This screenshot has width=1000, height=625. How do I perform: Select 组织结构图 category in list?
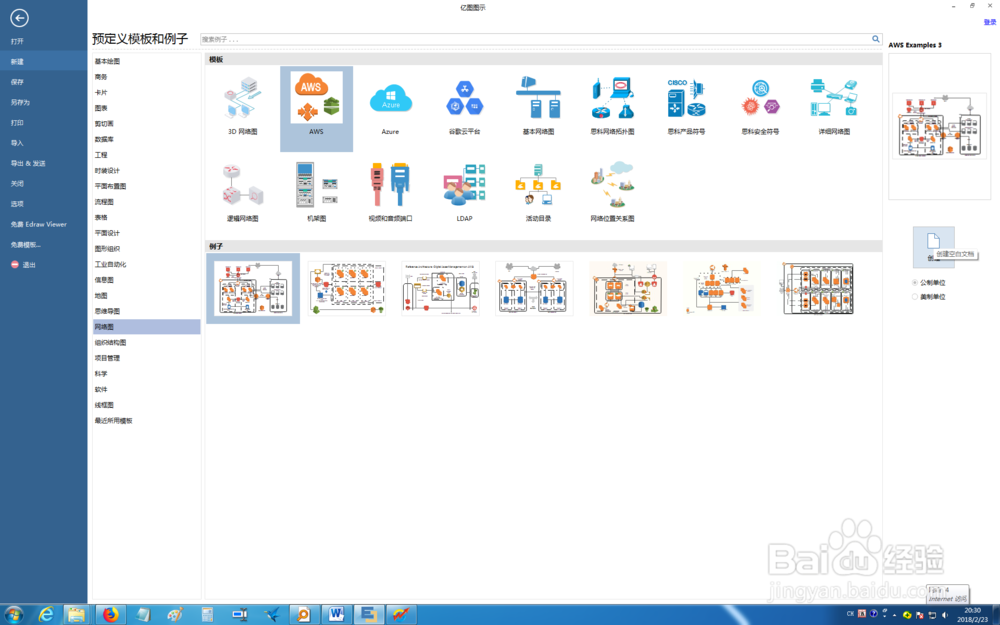tap(110, 343)
